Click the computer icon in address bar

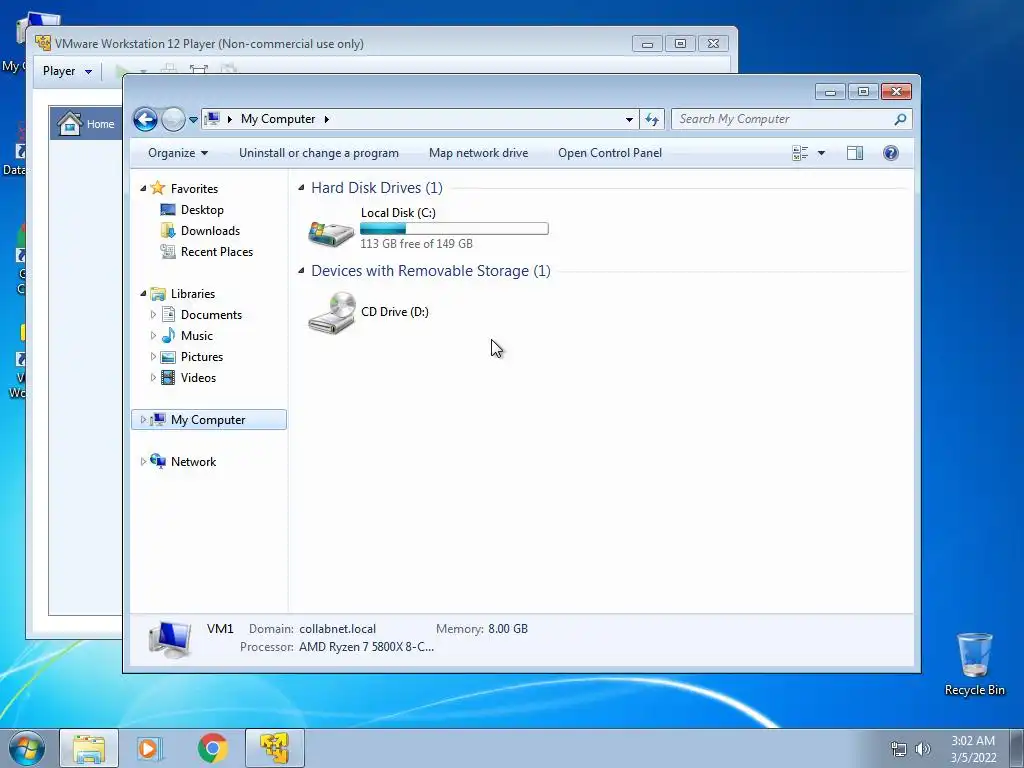(x=212, y=119)
